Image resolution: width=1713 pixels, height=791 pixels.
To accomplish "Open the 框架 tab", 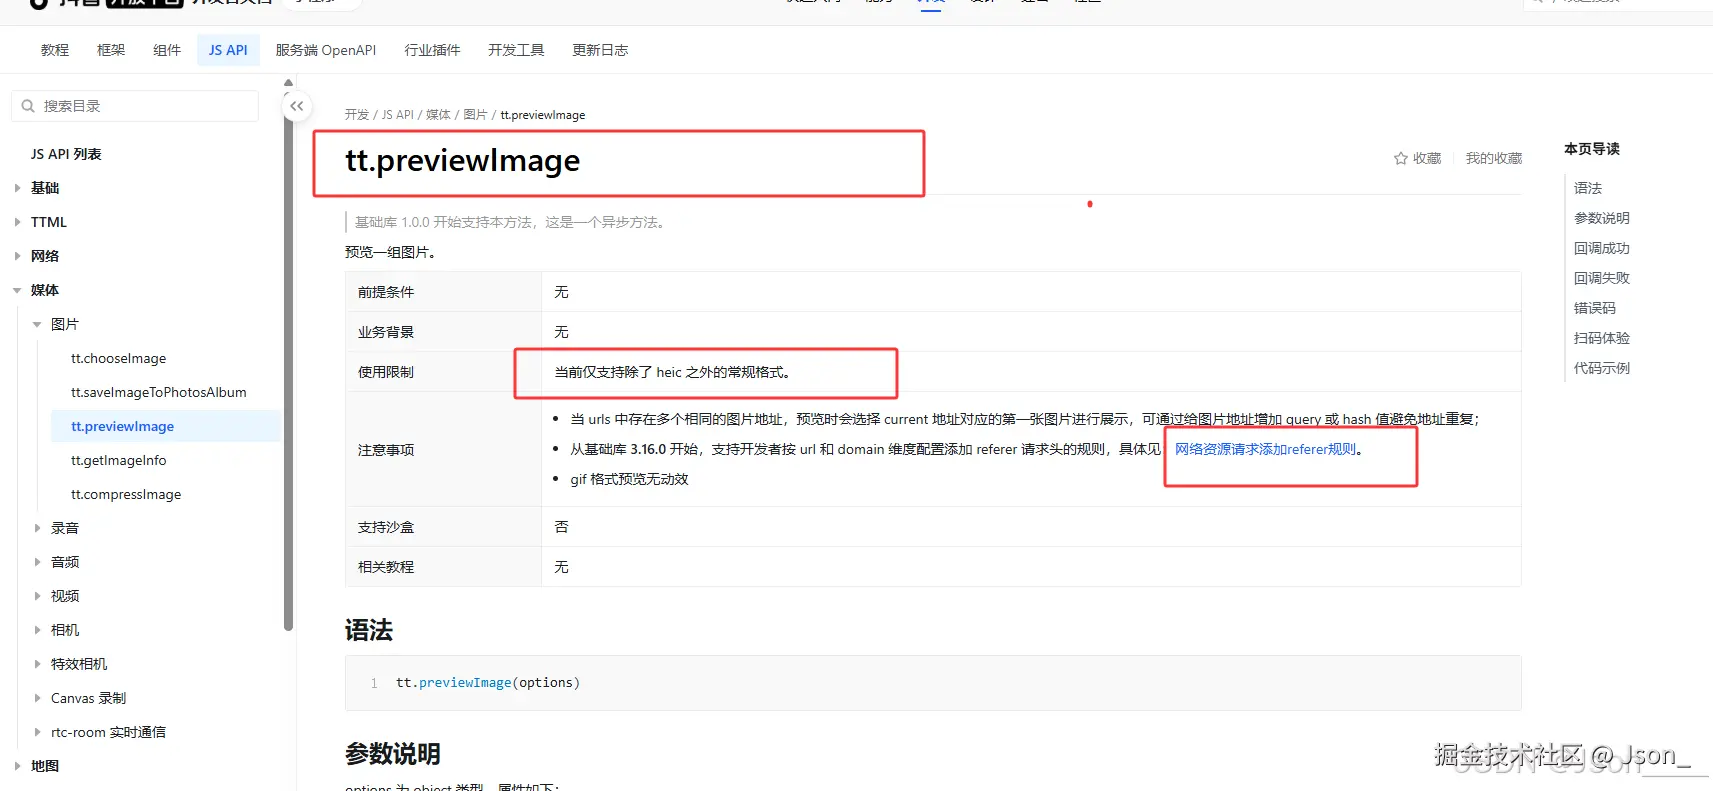I will pos(111,50).
